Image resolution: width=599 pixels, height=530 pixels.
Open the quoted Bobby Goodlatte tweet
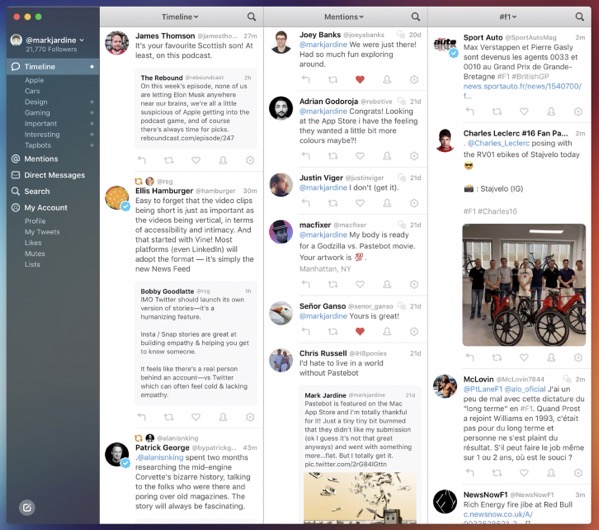196,343
